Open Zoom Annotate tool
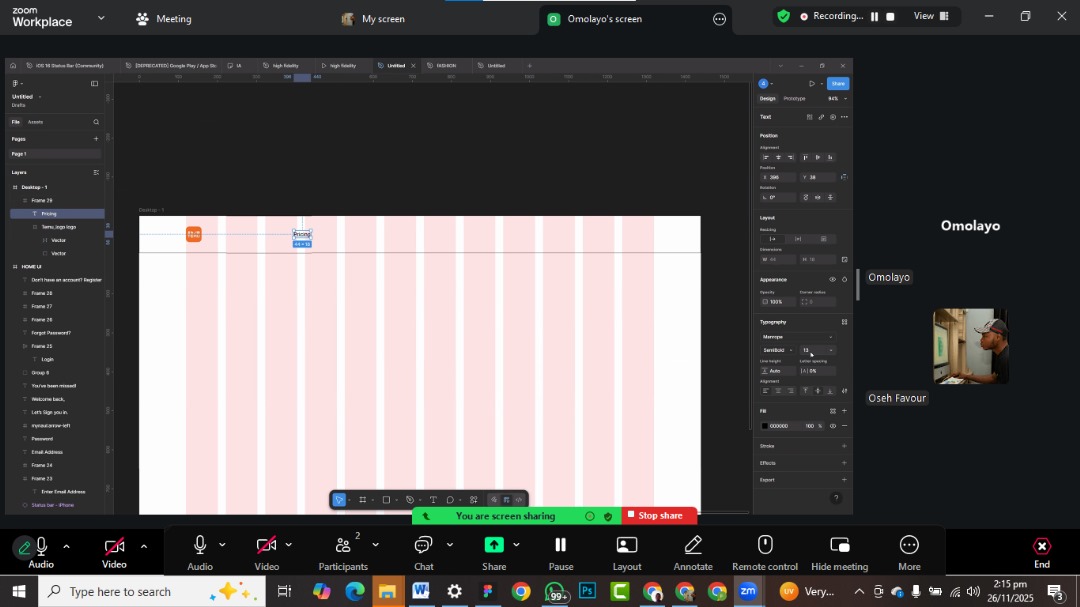Viewport: 1080px width, 607px height. click(x=693, y=553)
